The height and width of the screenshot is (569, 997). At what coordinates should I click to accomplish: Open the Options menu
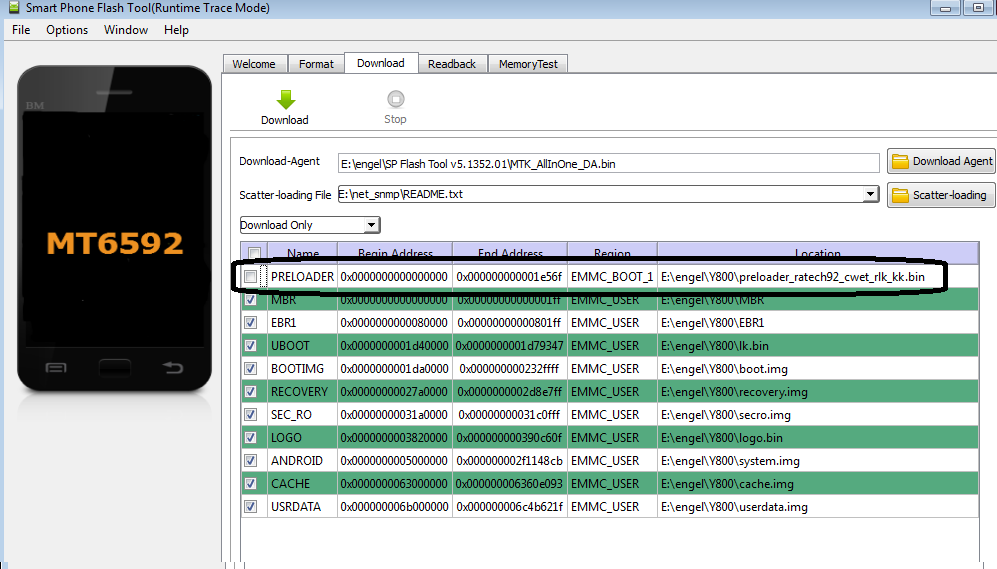click(x=67, y=30)
